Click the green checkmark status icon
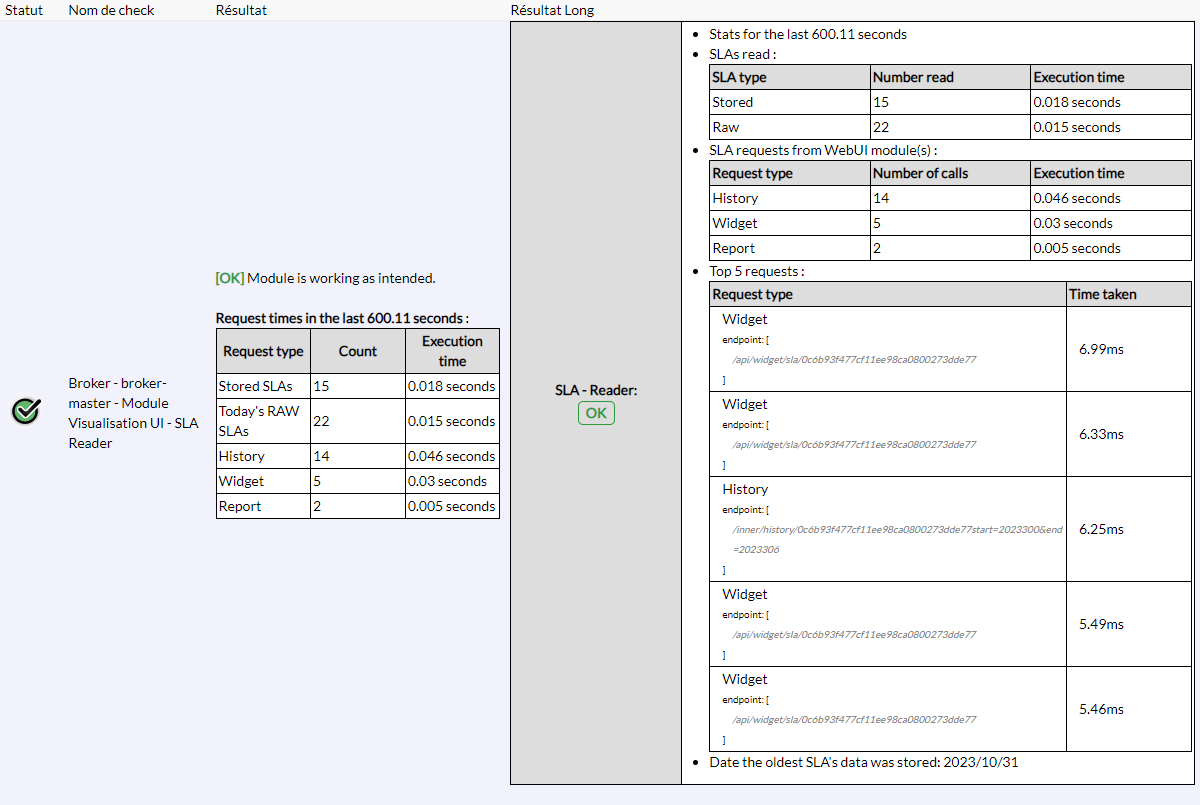 tap(25, 410)
